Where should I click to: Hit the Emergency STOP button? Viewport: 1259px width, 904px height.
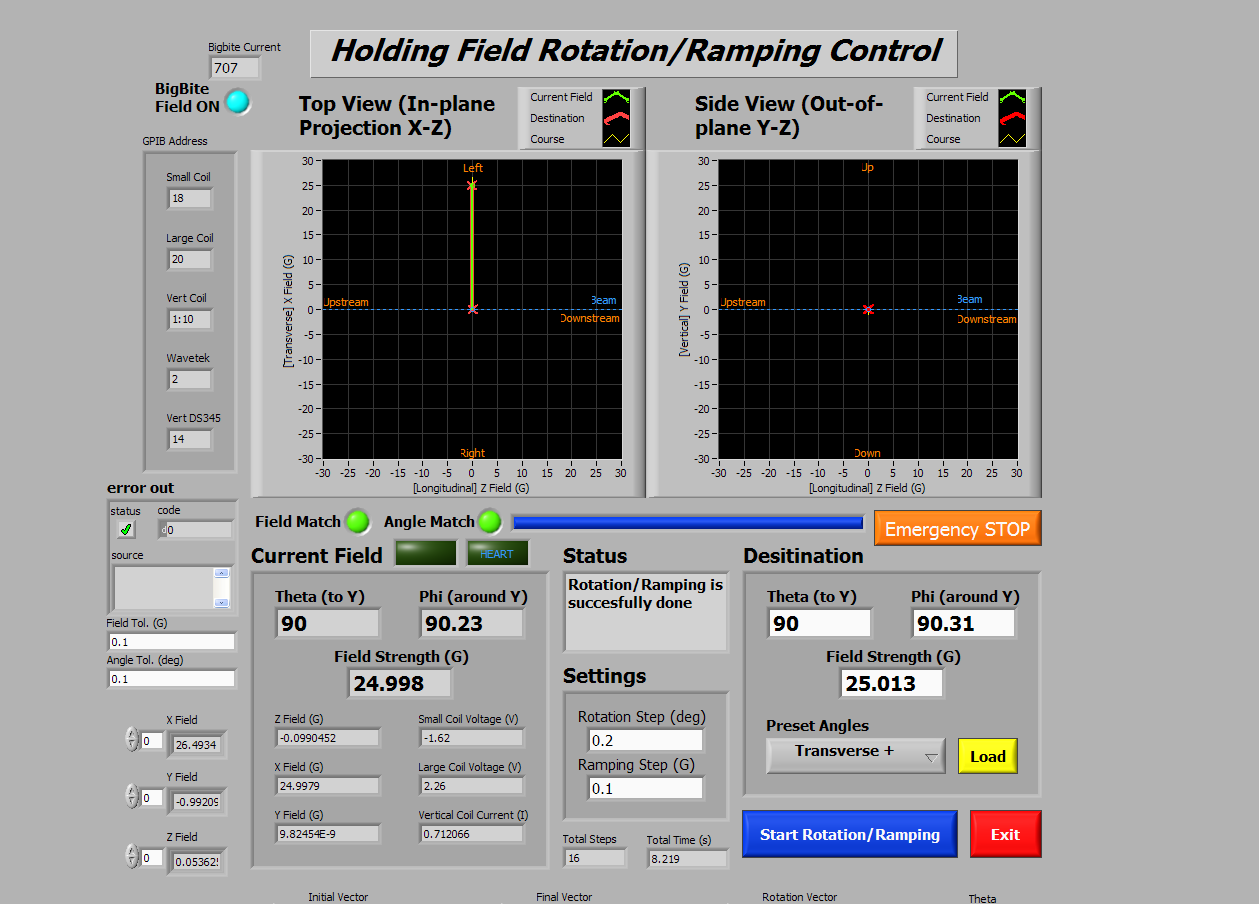pos(958,529)
